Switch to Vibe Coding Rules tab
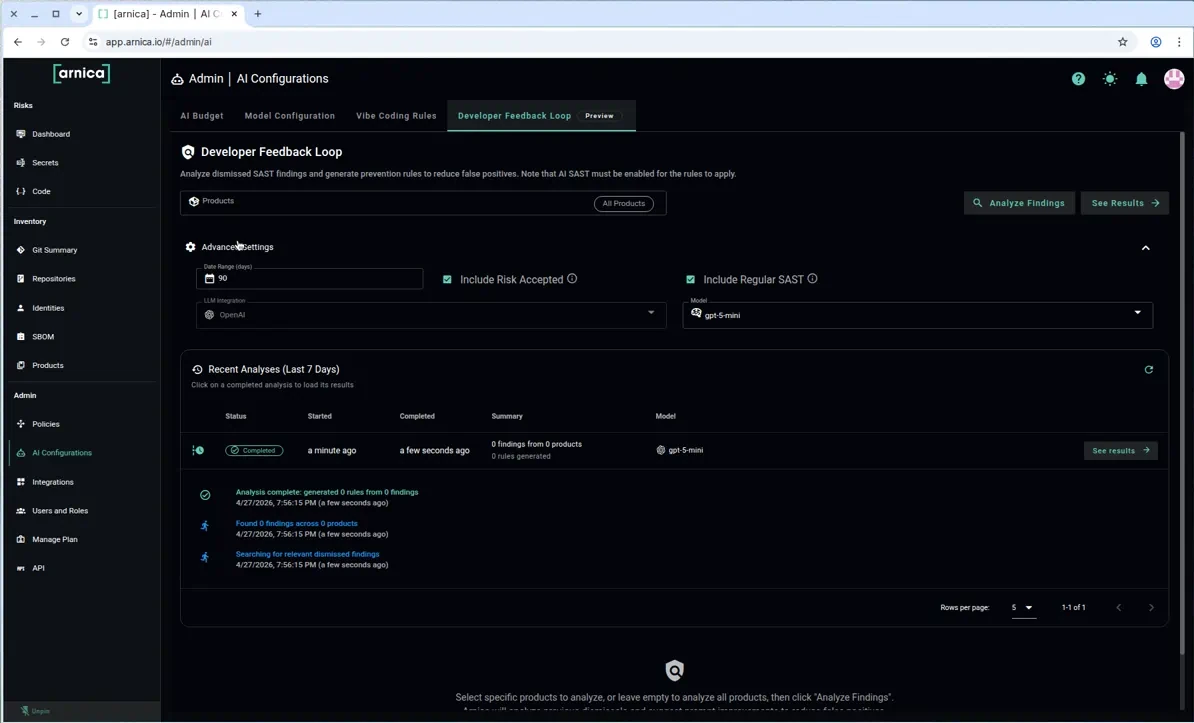 (396, 116)
